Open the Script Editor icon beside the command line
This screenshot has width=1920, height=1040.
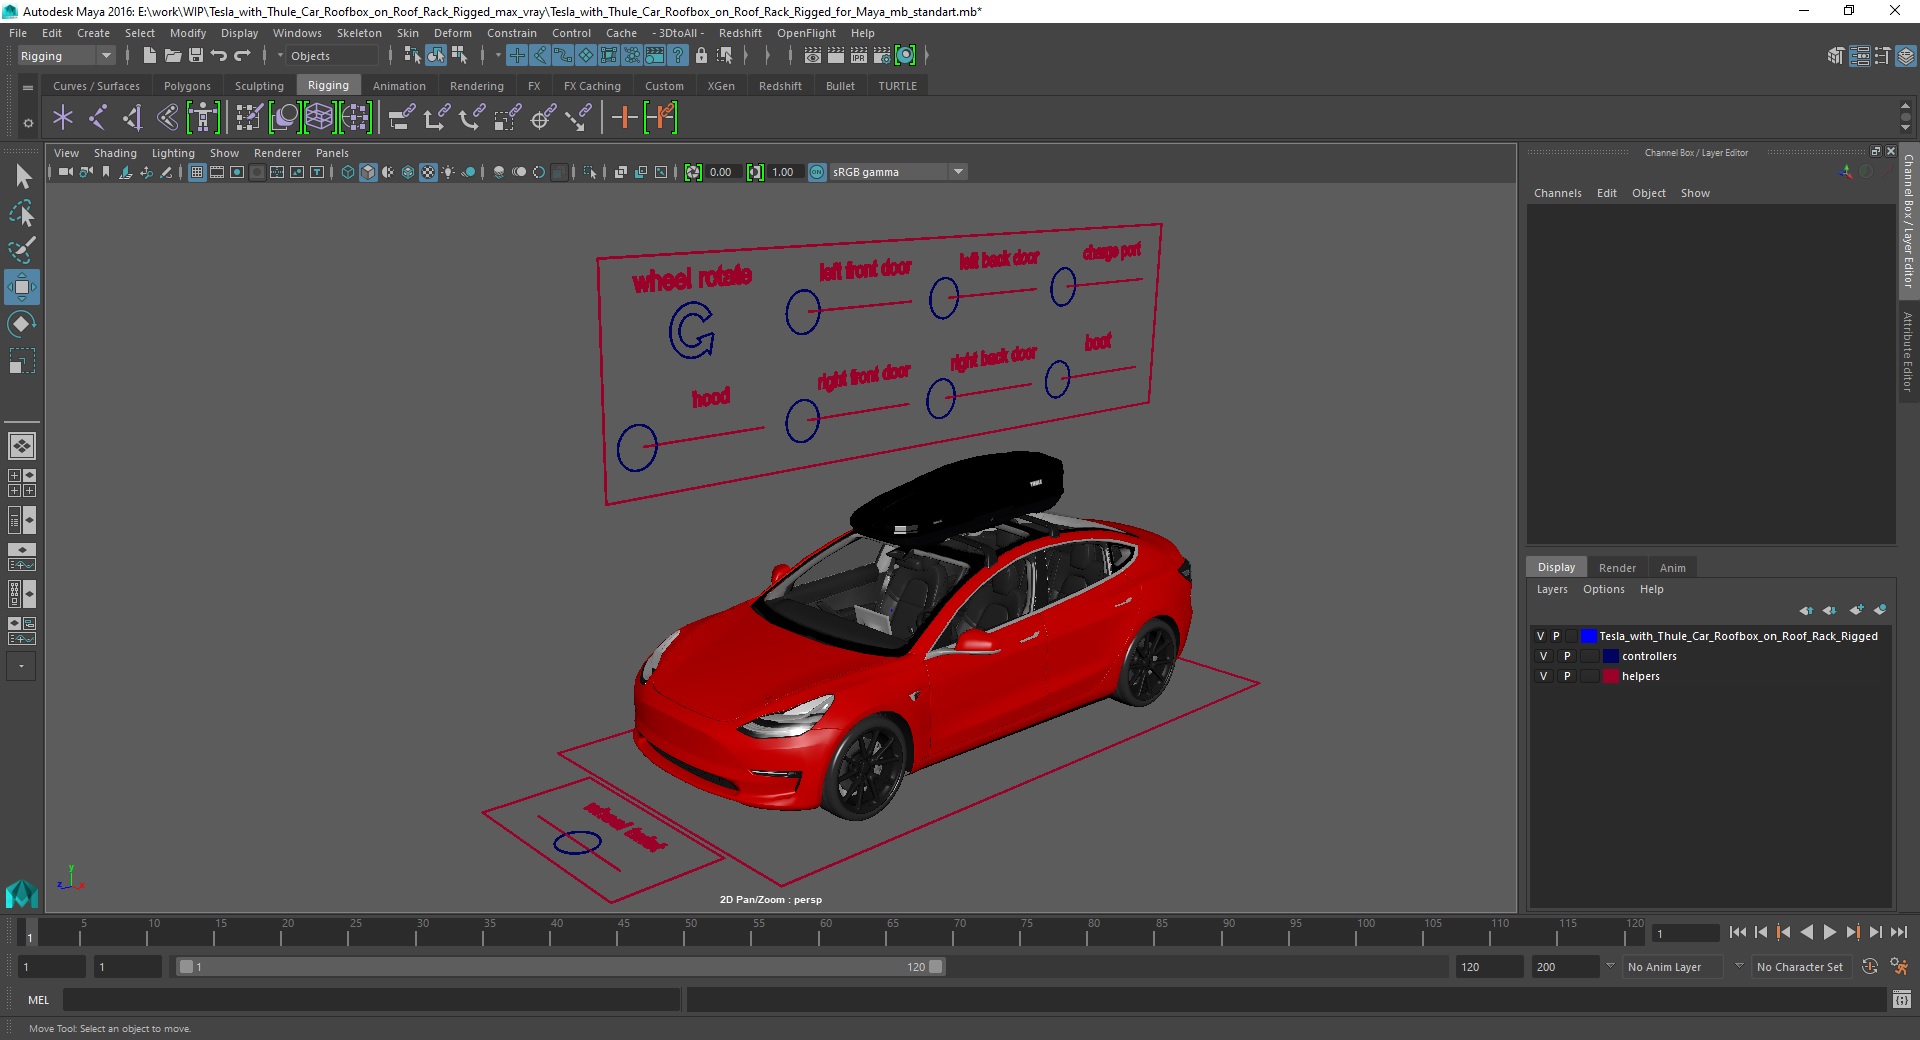pyautogui.click(x=1901, y=999)
